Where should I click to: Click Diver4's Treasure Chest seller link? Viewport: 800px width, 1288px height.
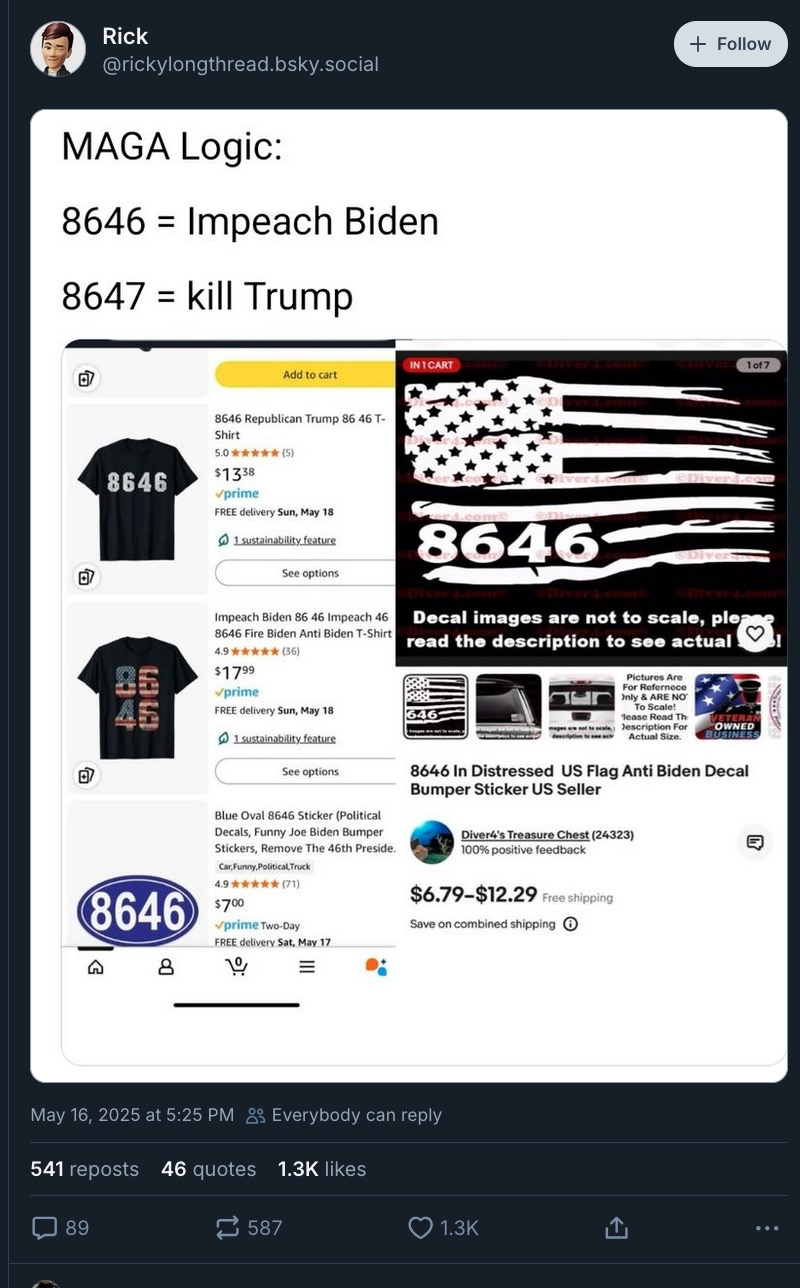(x=525, y=834)
